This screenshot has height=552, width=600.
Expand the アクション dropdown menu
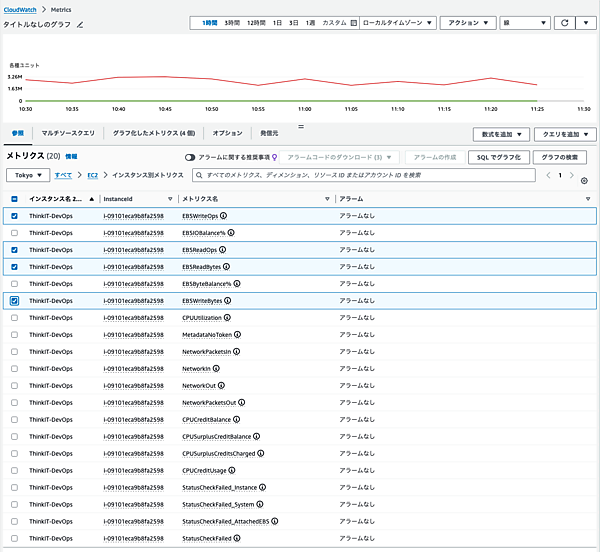pos(468,22)
